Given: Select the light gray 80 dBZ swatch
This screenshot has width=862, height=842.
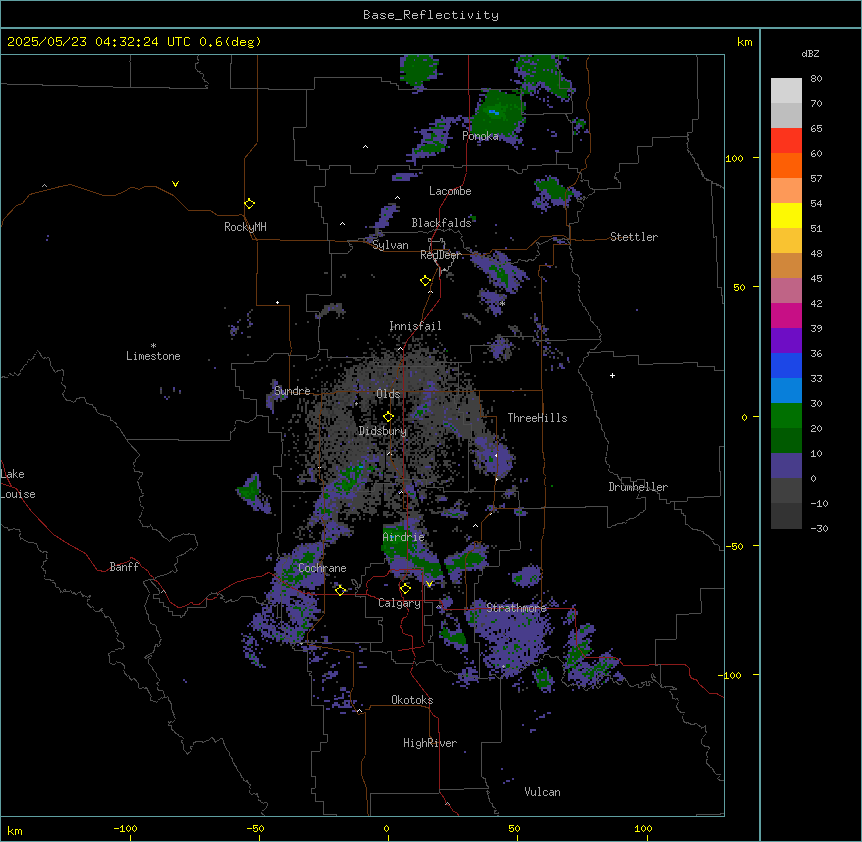Looking at the screenshot, I should (786, 91).
